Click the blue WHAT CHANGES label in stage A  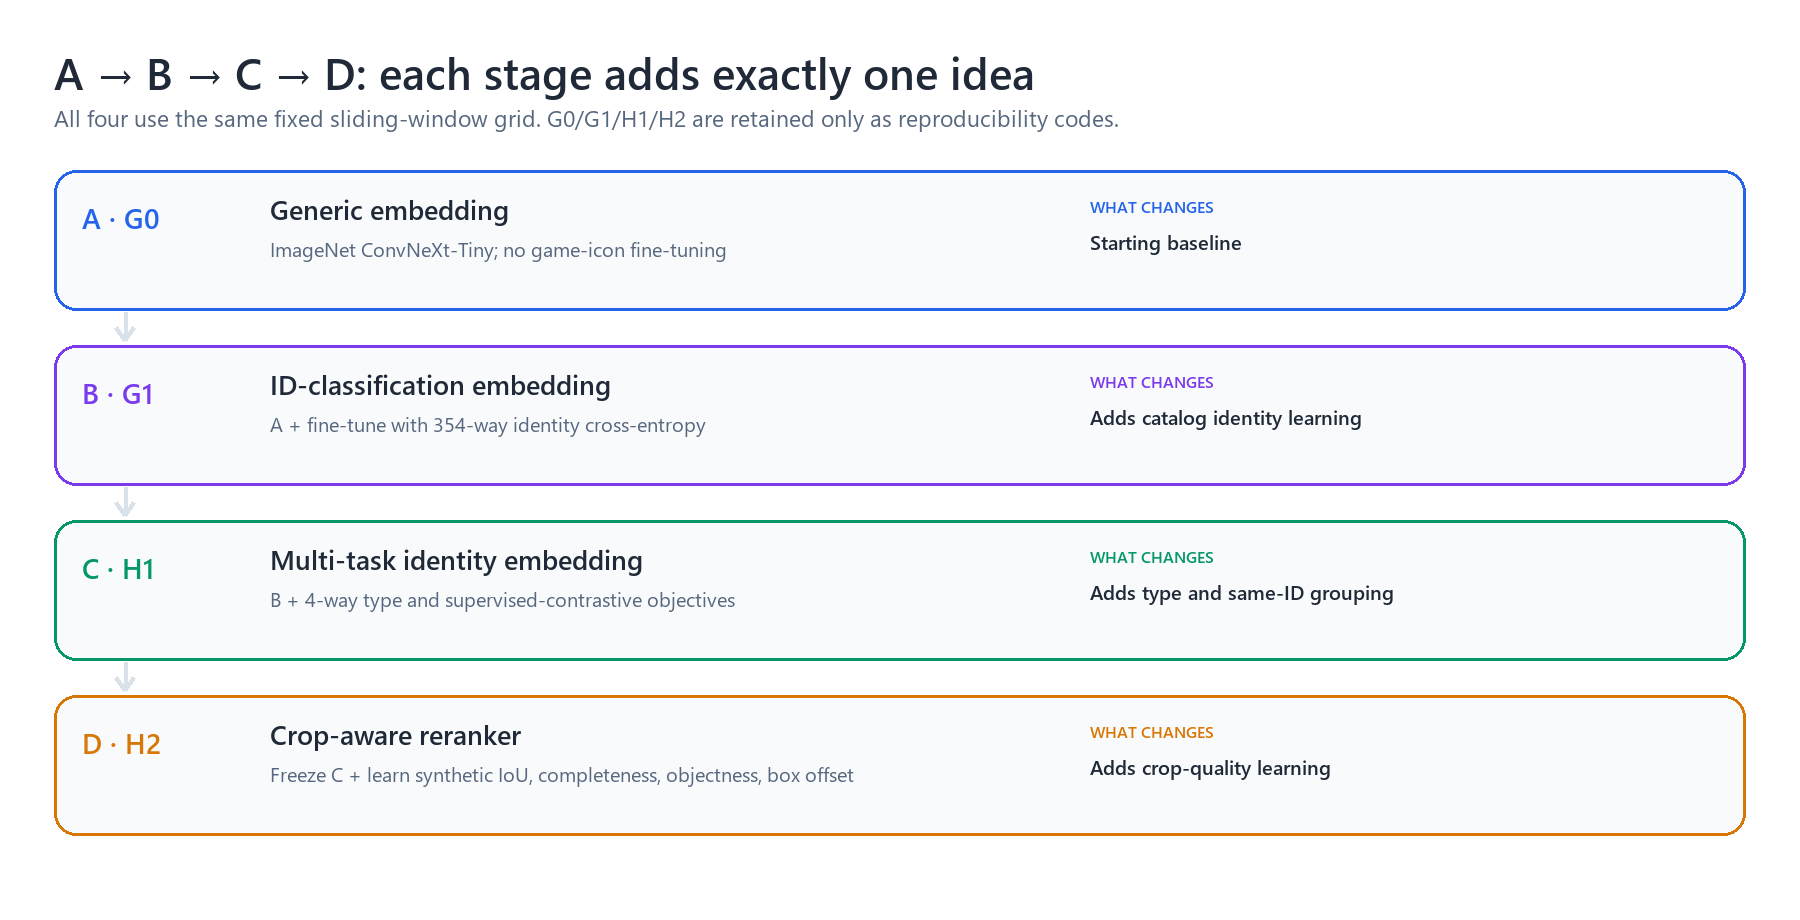click(1151, 208)
